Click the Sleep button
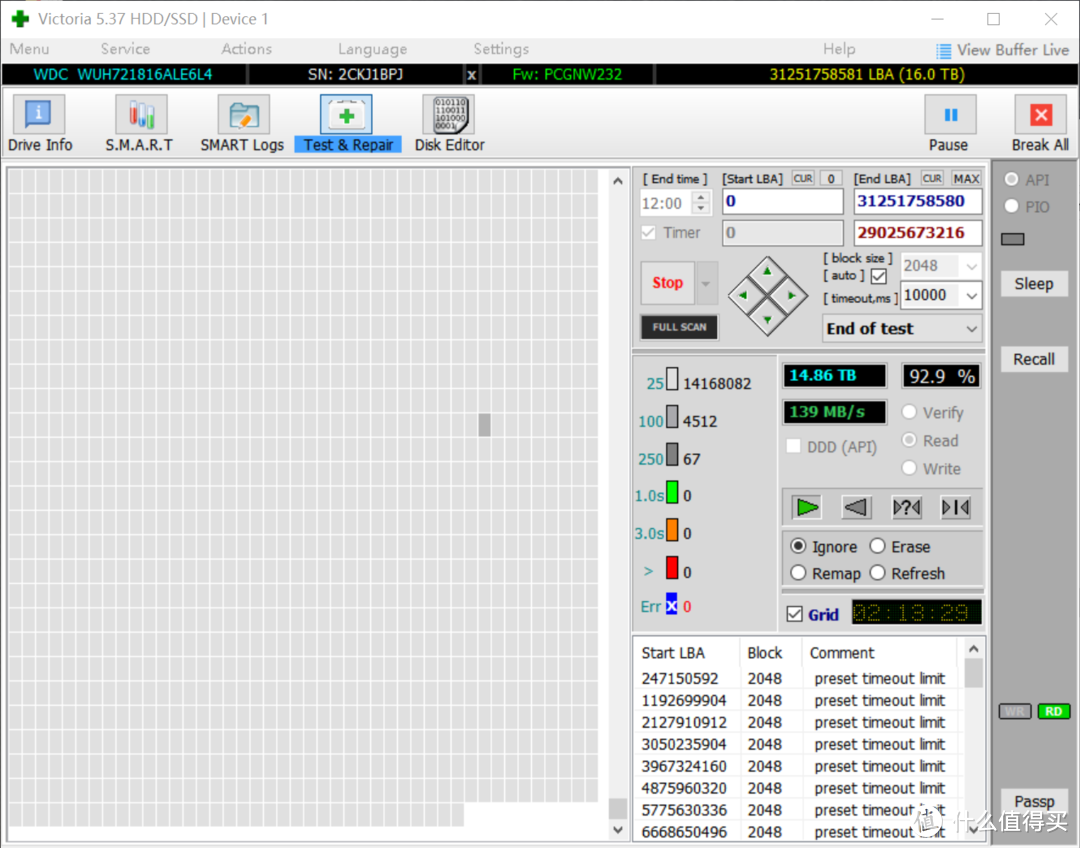Viewport: 1080px width, 848px height. [x=1034, y=284]
